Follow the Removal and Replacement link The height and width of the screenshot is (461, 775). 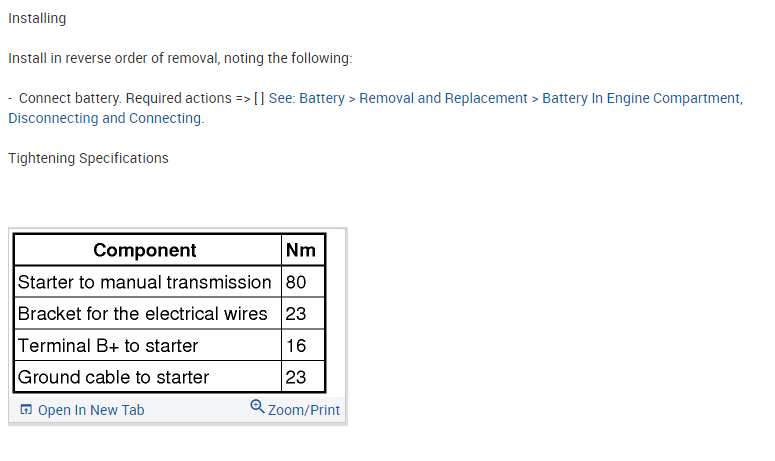tap(443, 98)
